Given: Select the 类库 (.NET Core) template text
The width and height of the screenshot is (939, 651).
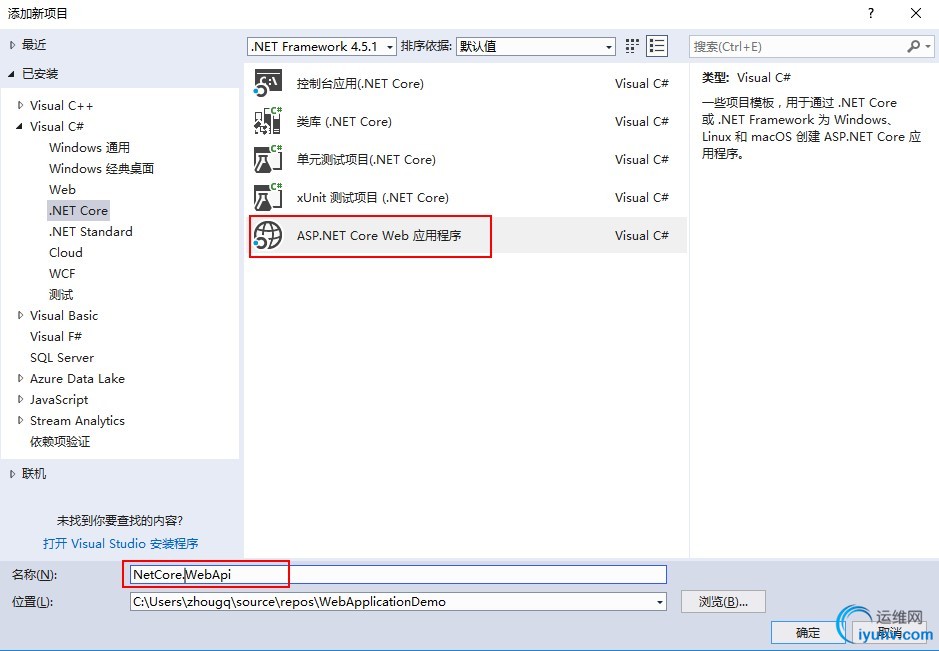Looking at the screenshot, I should click(344, 122).
